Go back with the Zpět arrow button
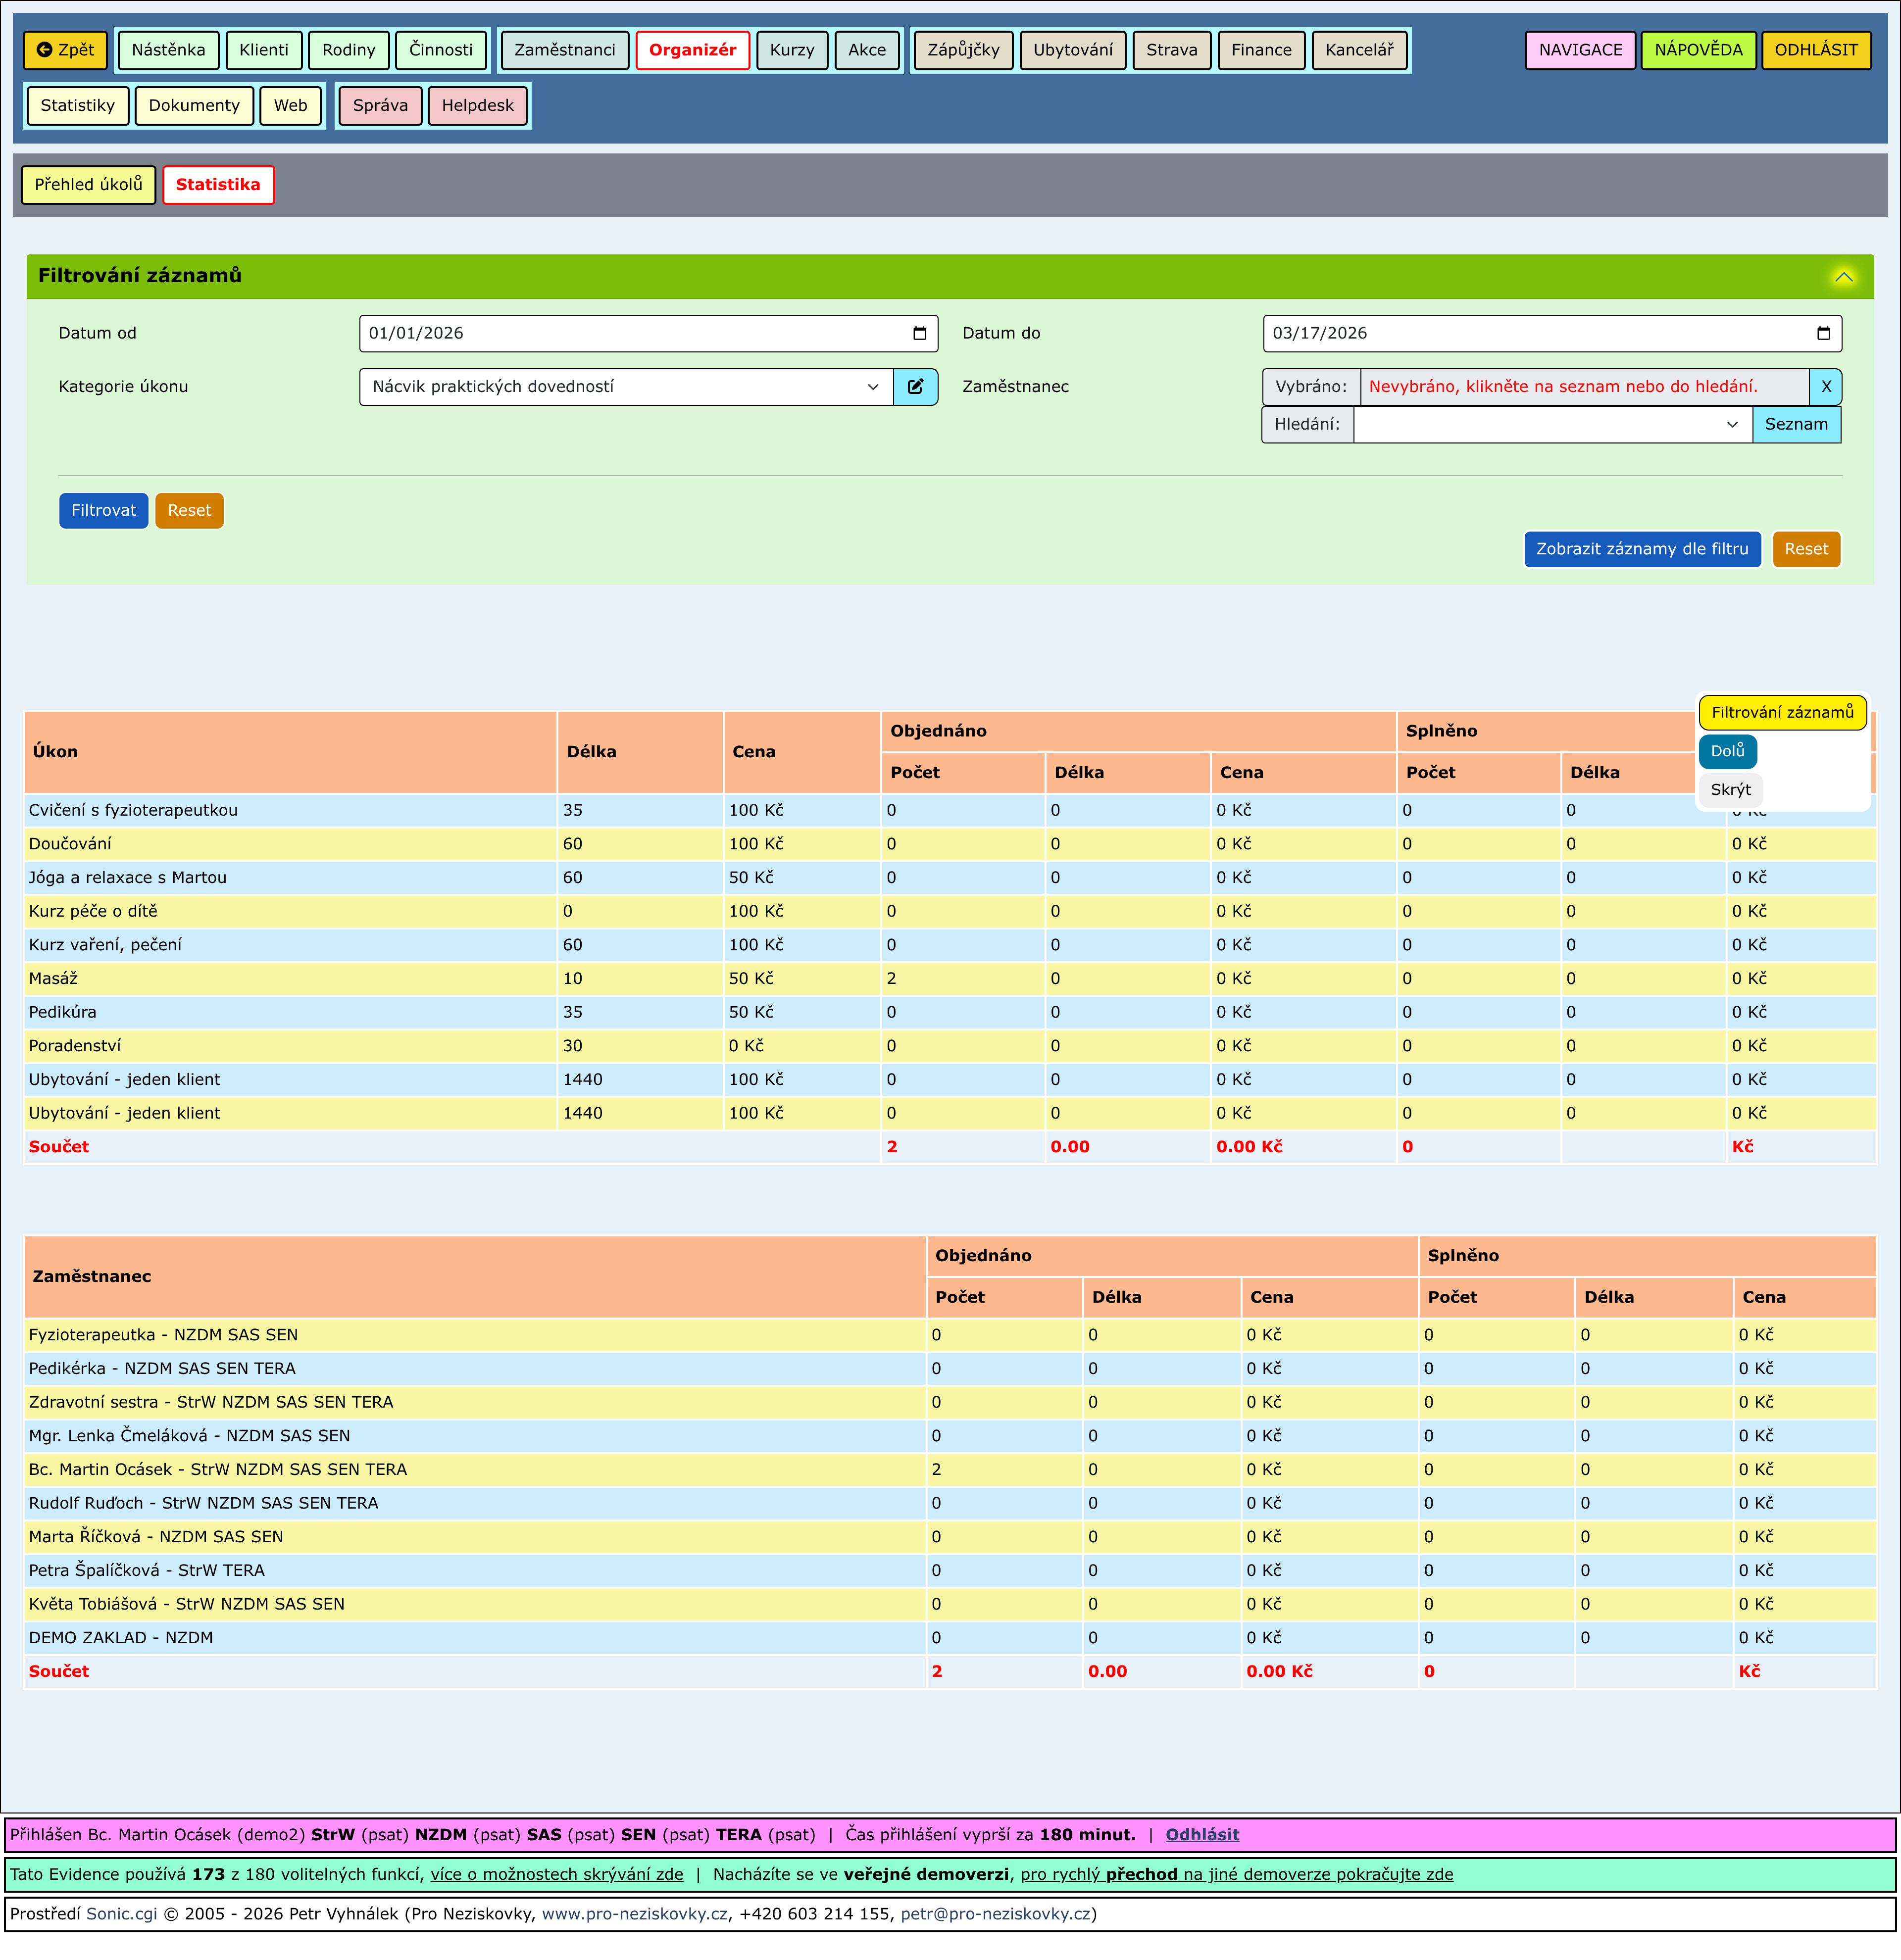 (x=65, y=50)
